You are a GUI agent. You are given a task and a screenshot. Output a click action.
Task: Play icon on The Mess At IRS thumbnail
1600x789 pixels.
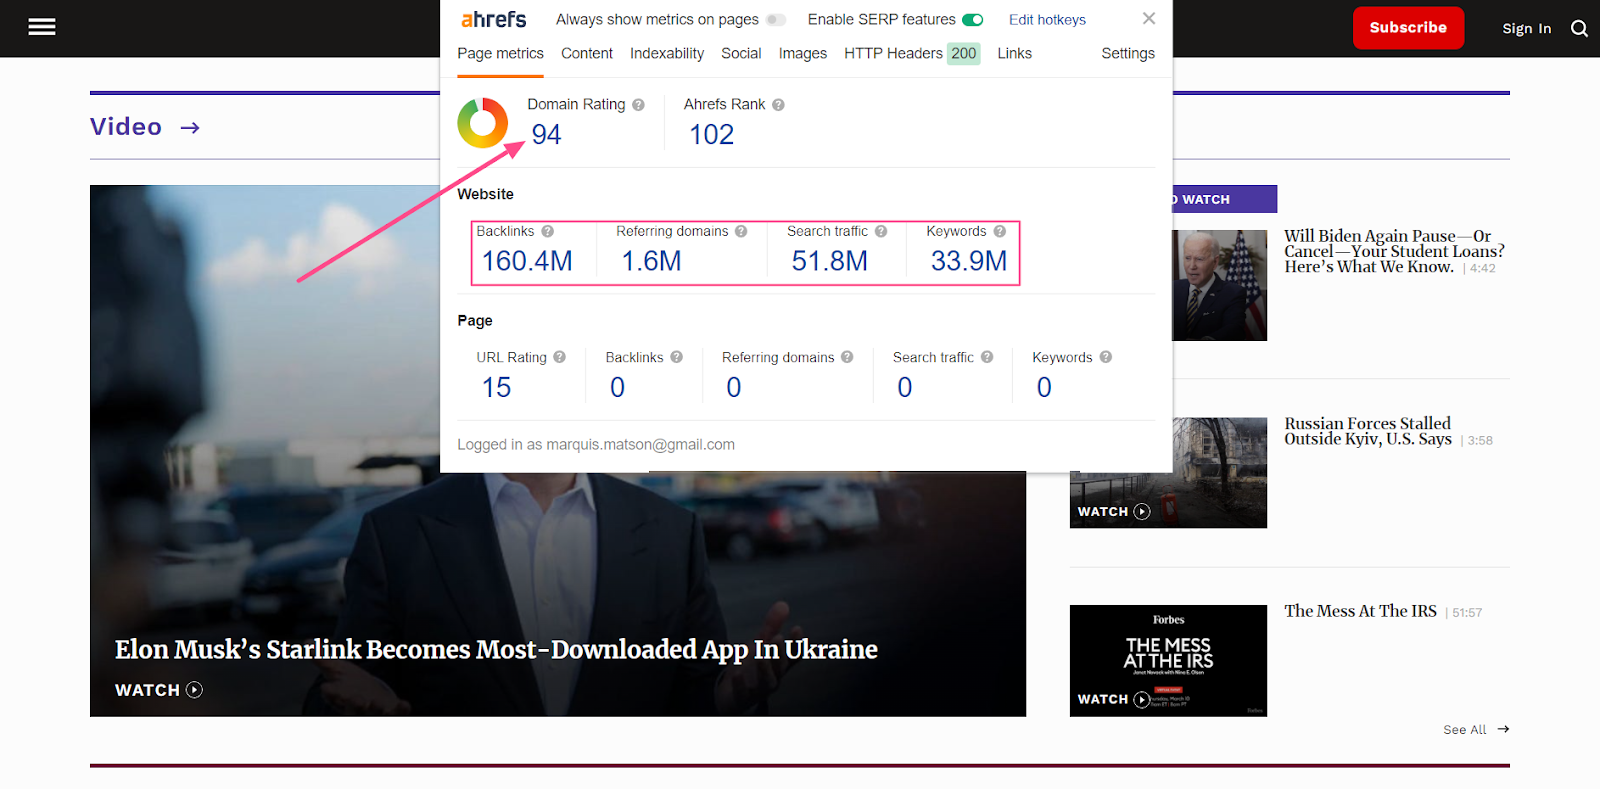pos(1142,699)
